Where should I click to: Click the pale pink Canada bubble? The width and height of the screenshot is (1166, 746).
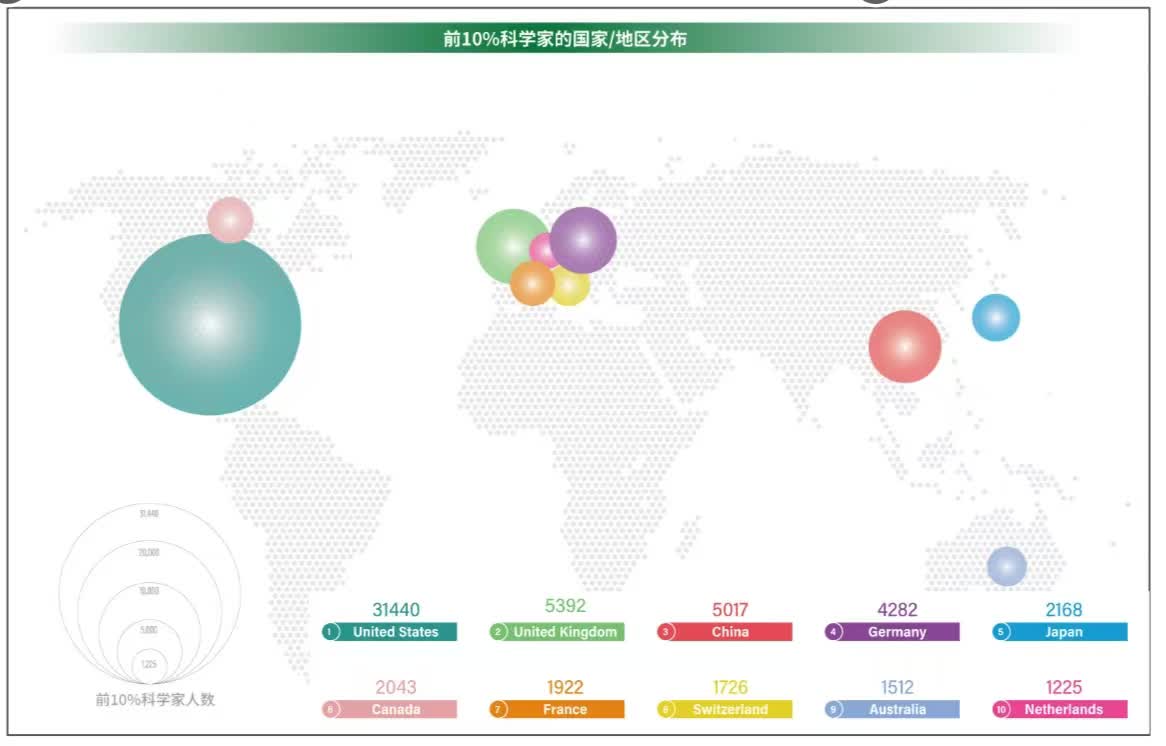pyautogui.click(x=230, y=220)
